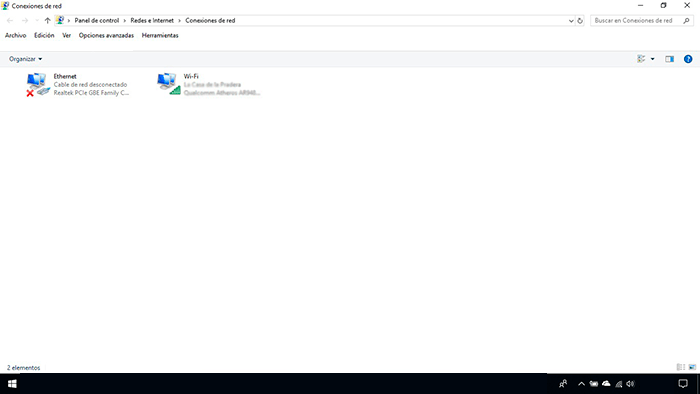
Task: Select the Wi-Fi adapter icon
Action: [168, 84]
